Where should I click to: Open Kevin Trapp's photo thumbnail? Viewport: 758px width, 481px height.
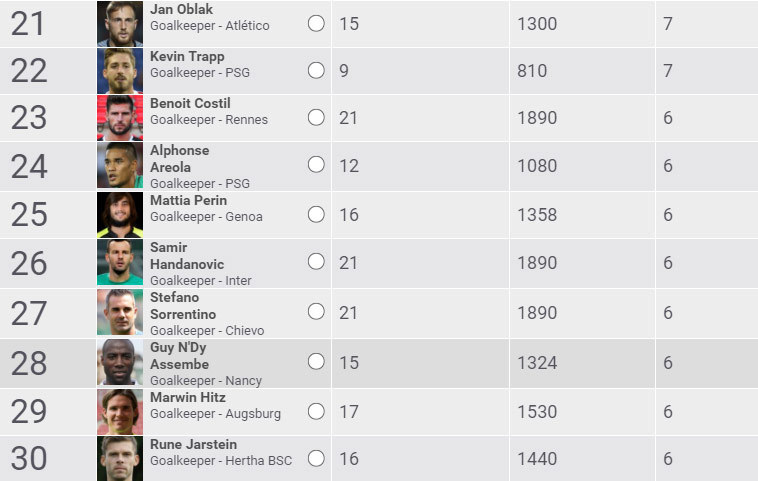click(120, 71)
